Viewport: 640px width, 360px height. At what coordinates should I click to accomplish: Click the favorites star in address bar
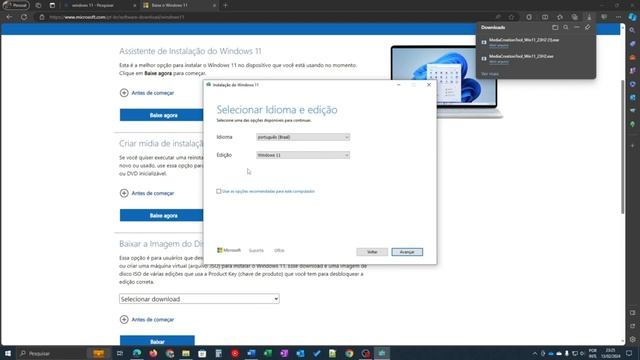pyautogui.click(x=511, y=17)
